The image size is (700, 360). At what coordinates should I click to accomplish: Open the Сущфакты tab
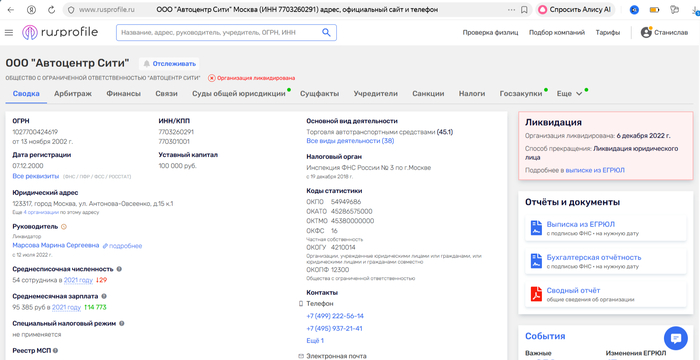pyautogui.click(x=319, y=93)
